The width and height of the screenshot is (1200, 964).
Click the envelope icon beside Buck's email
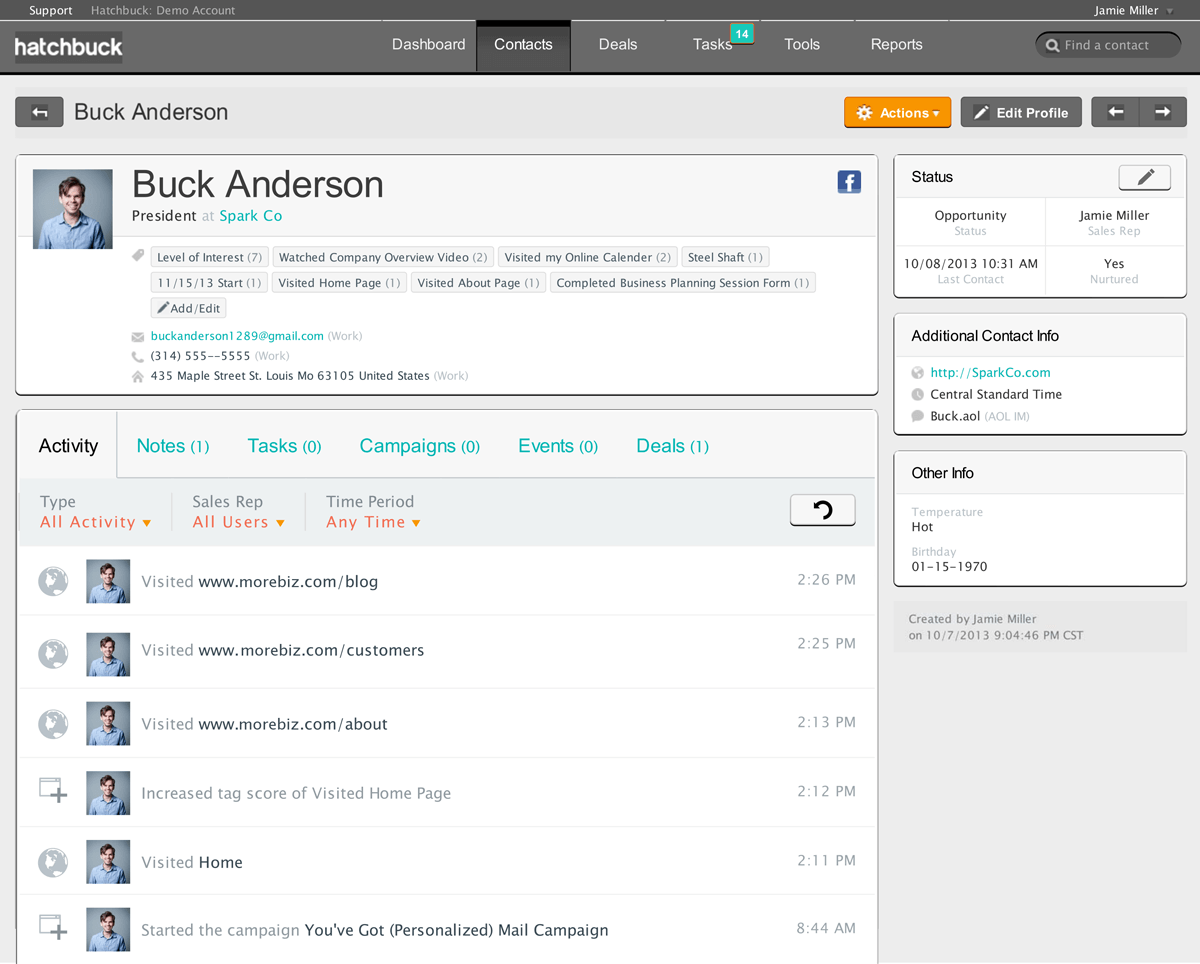[137, 335]
